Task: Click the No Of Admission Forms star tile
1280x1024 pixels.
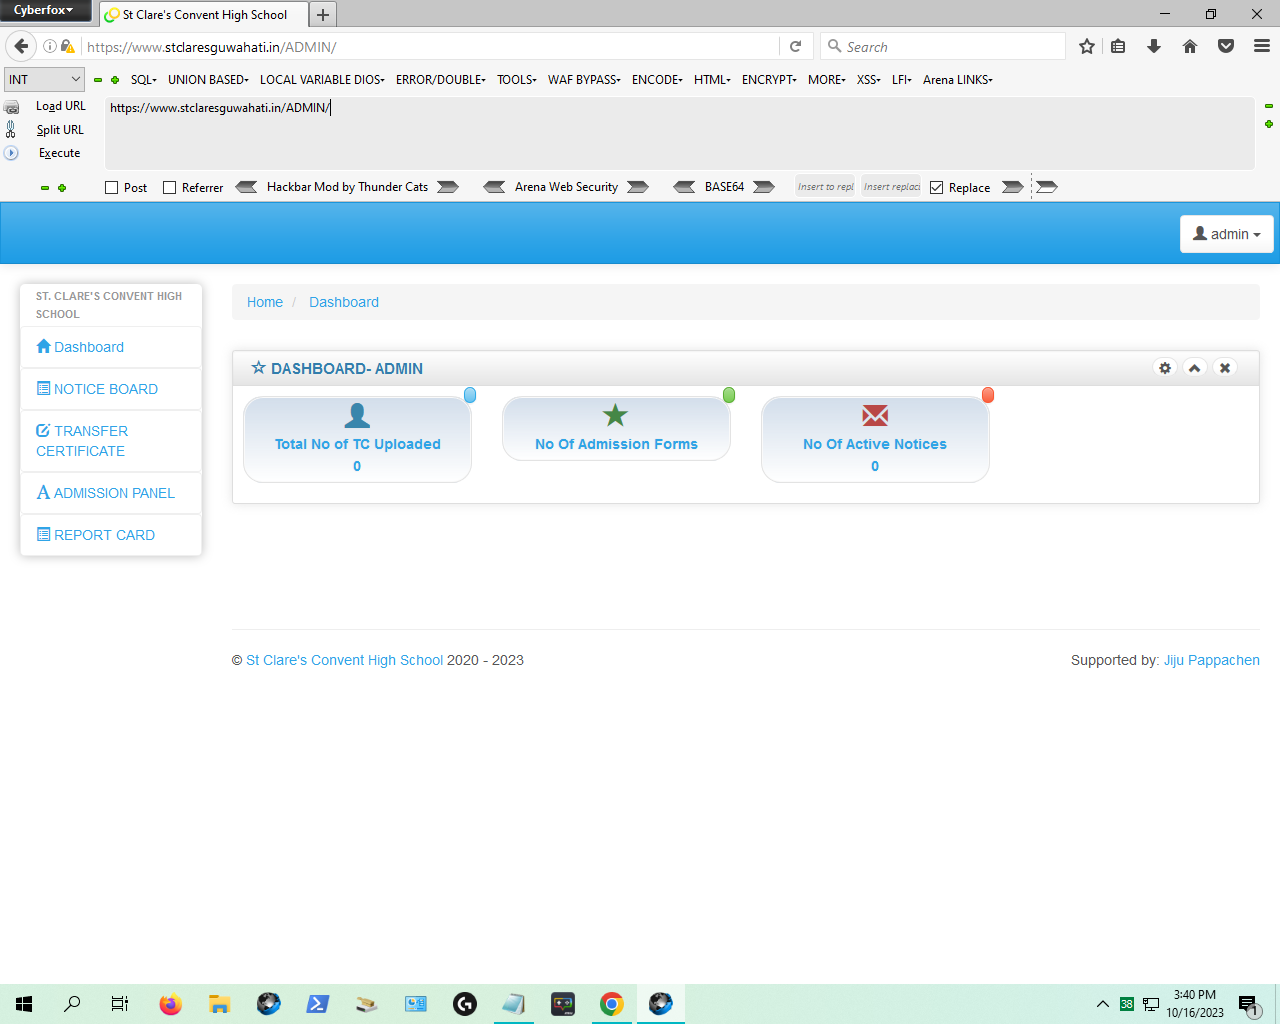Action: click(616, 428)
